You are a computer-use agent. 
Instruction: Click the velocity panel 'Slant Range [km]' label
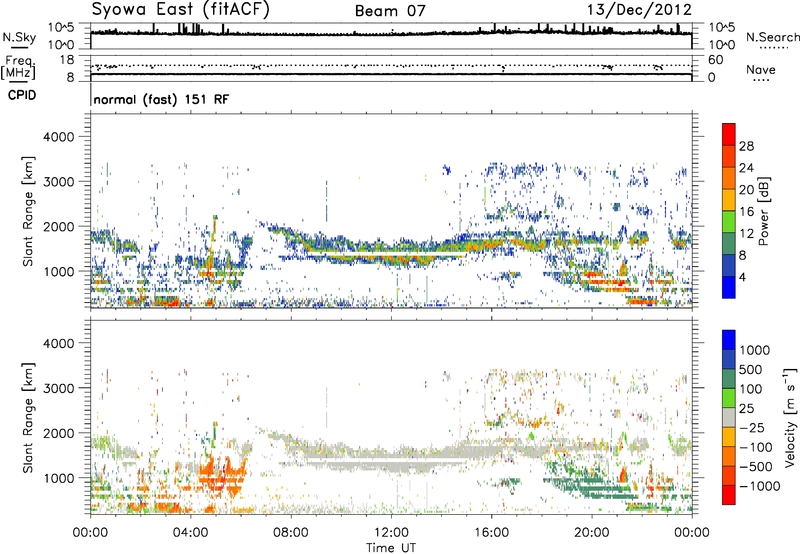(x=28, y=418)
